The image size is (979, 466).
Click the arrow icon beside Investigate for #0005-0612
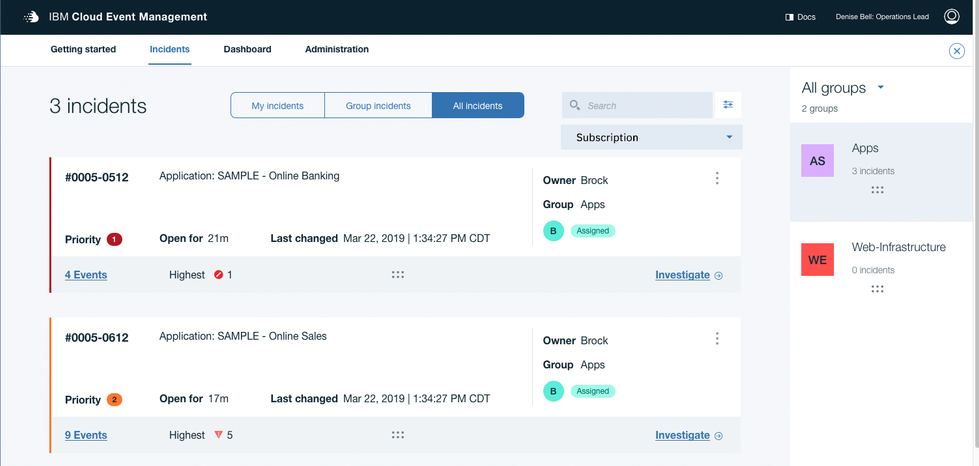click(719, 436)
